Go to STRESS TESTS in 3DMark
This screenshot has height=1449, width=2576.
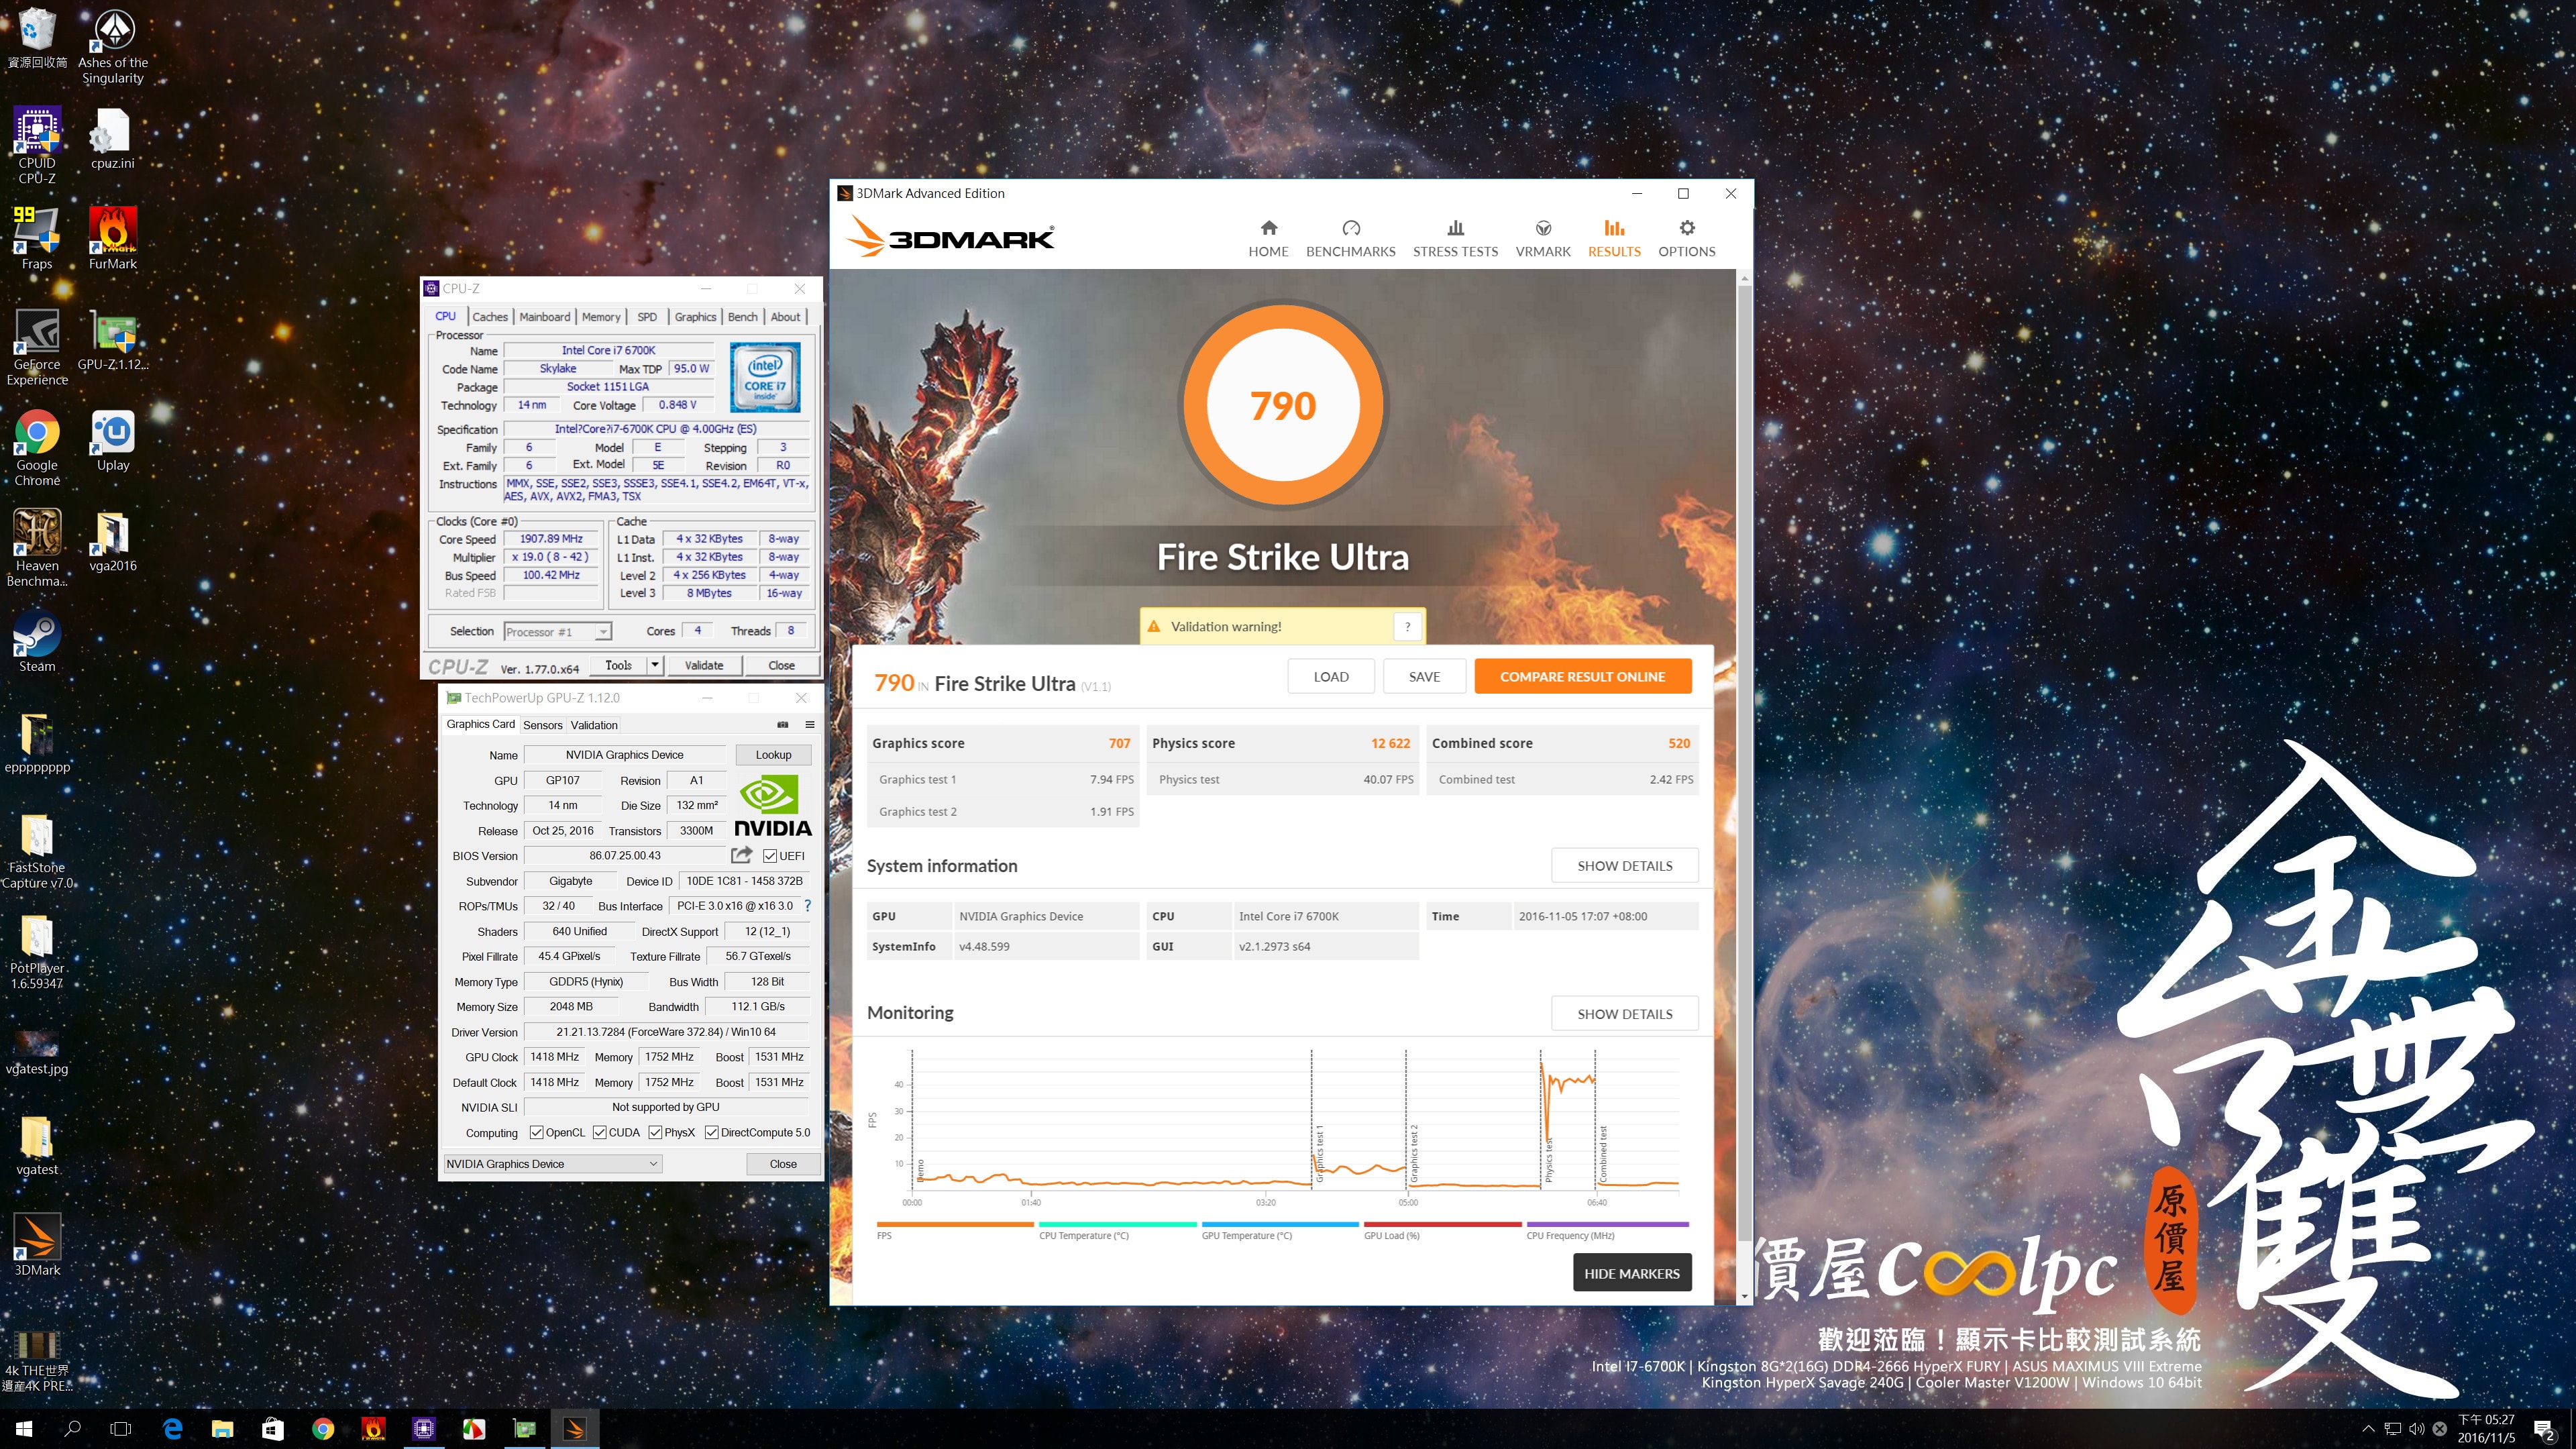point(1455,239)
